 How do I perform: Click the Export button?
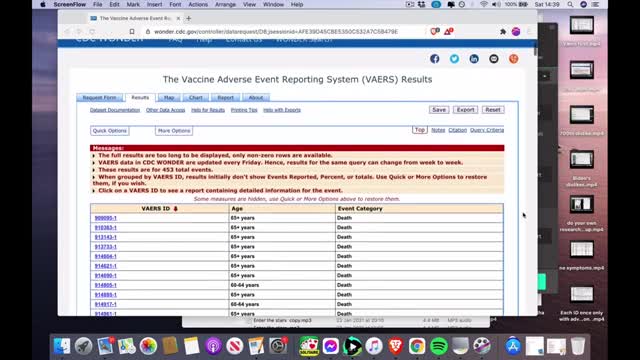click(x=465, y=110)
